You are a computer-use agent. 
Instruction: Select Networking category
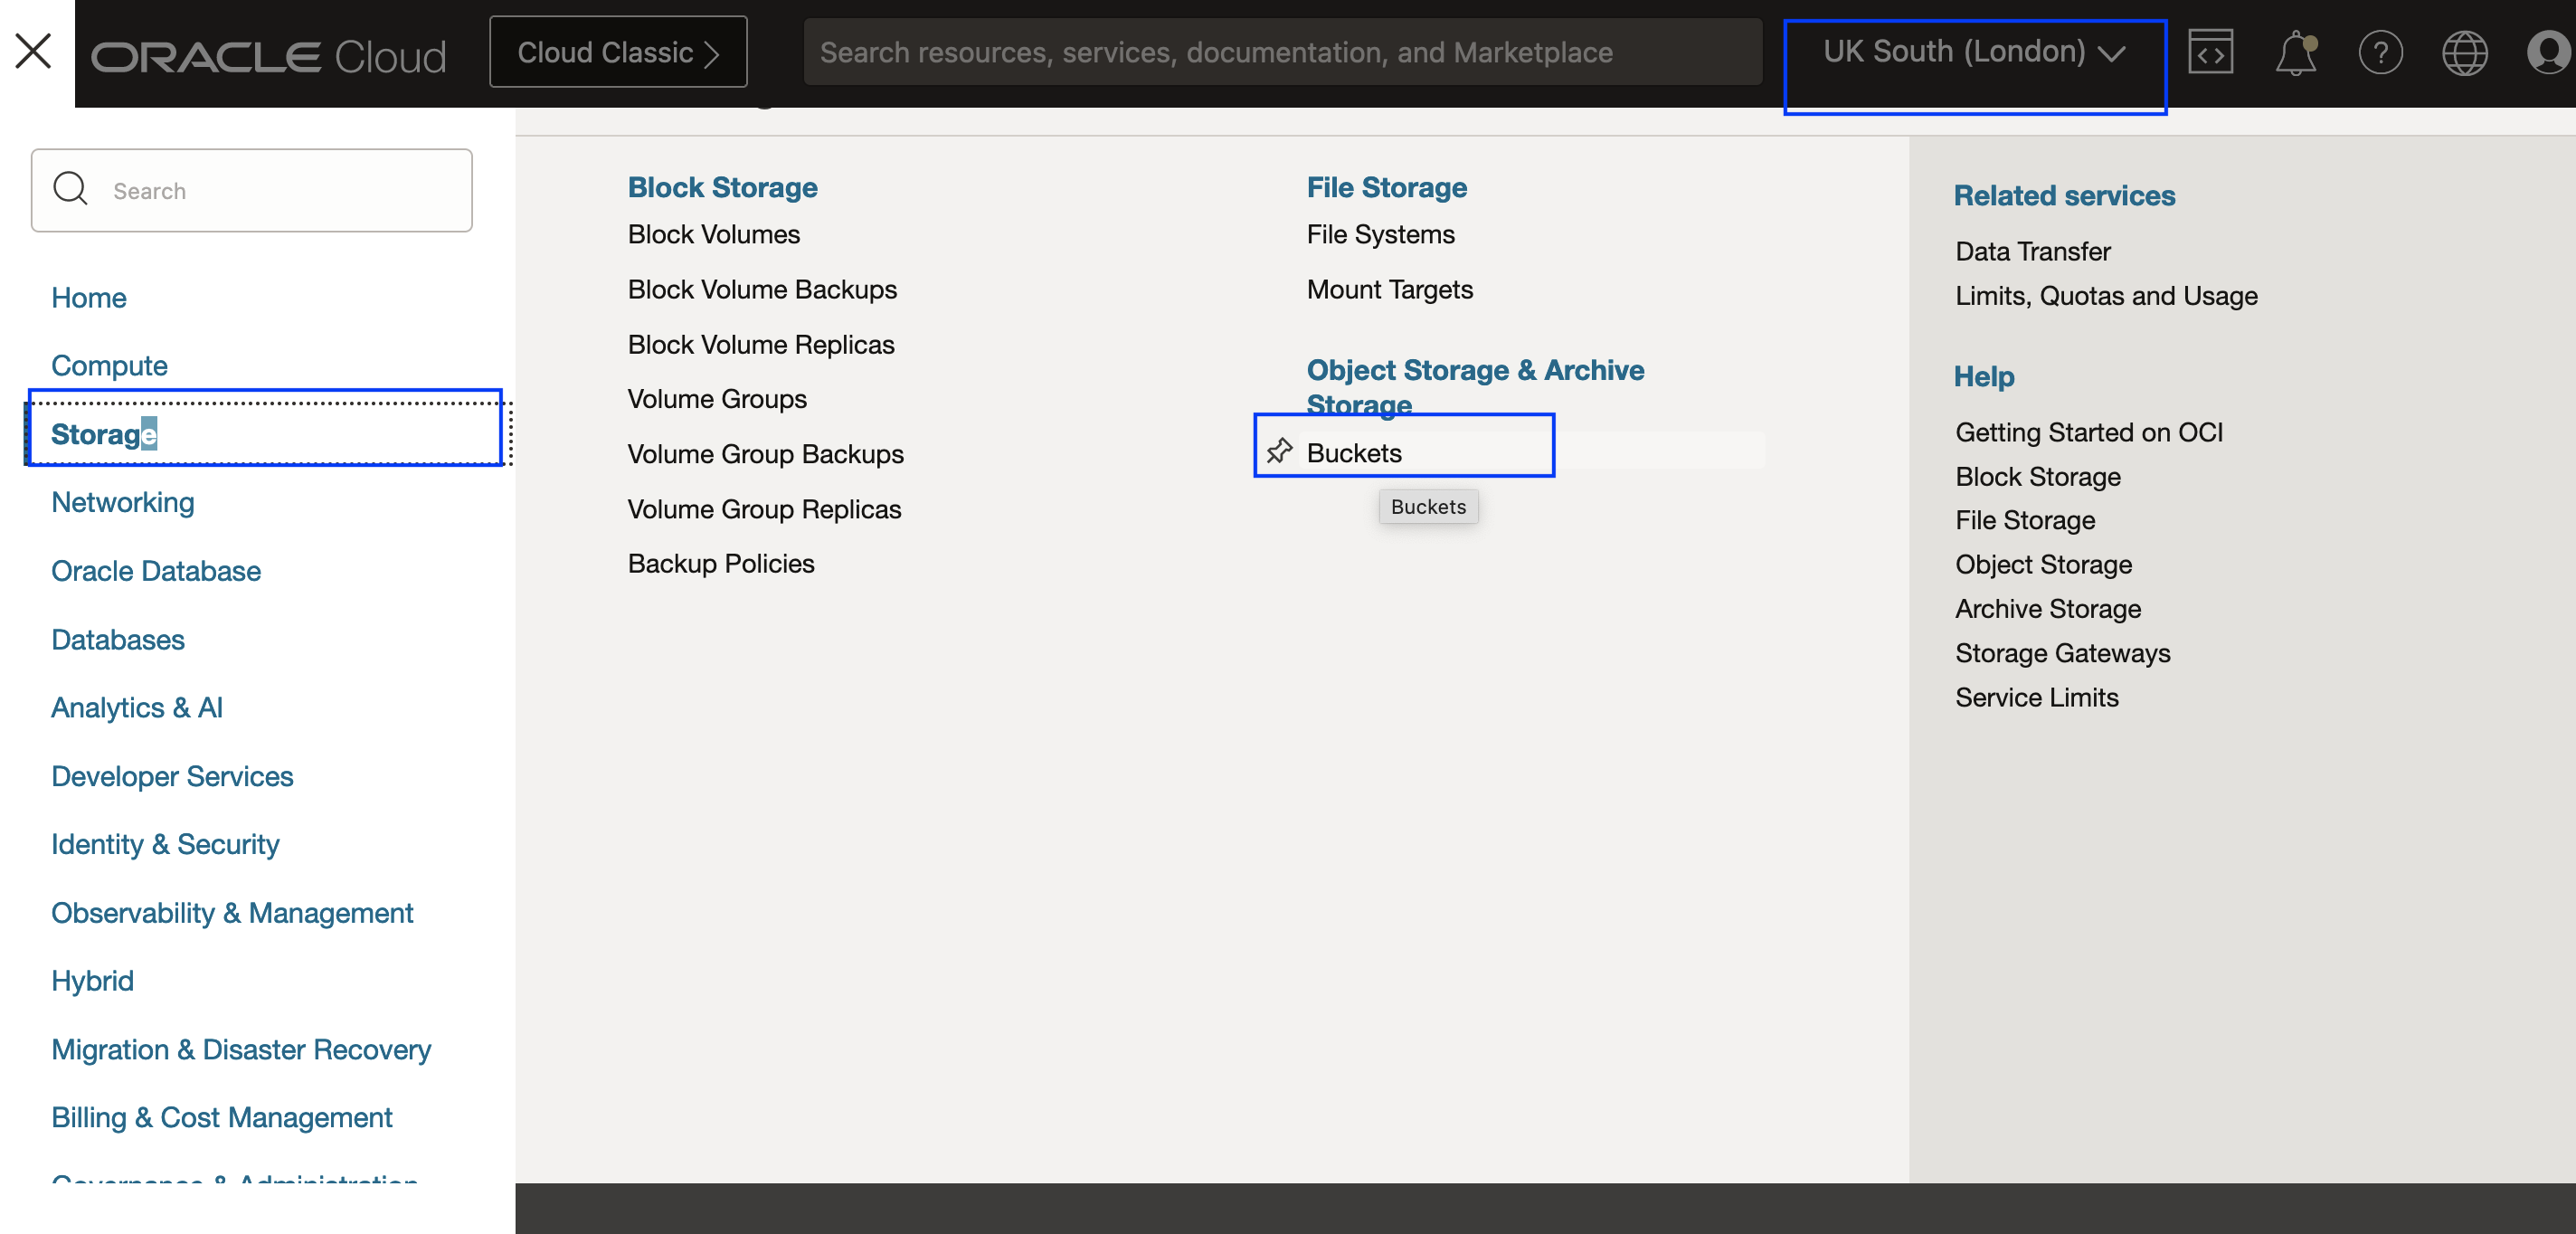tap(123, 502)
